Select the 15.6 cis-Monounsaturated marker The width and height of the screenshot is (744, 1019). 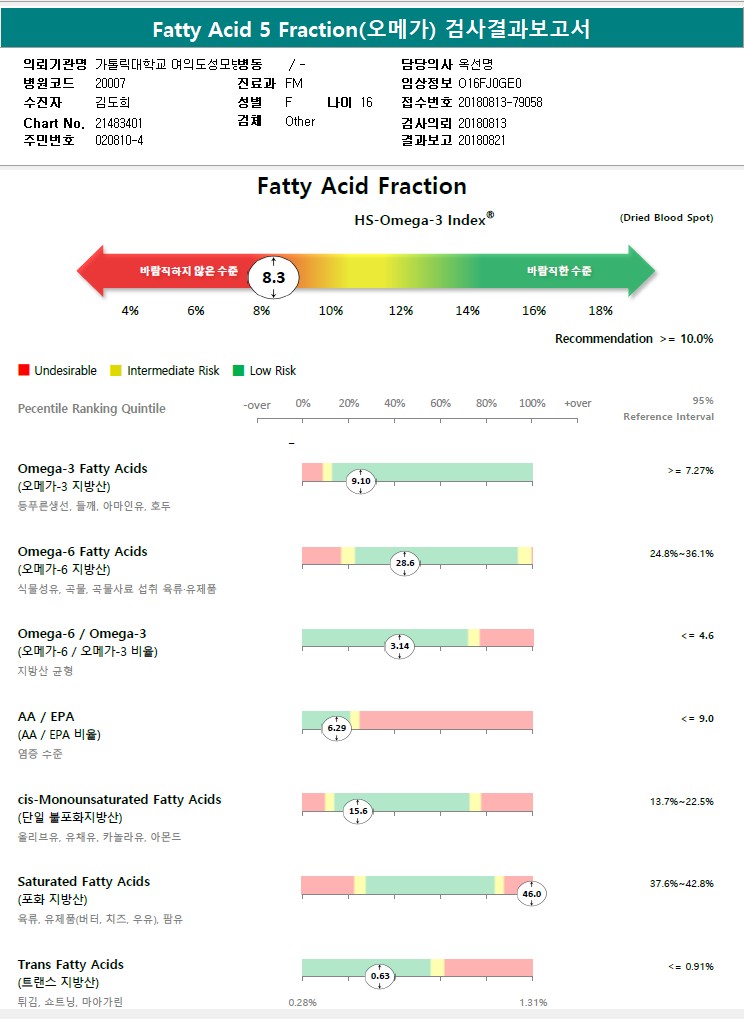pos(357,811)
